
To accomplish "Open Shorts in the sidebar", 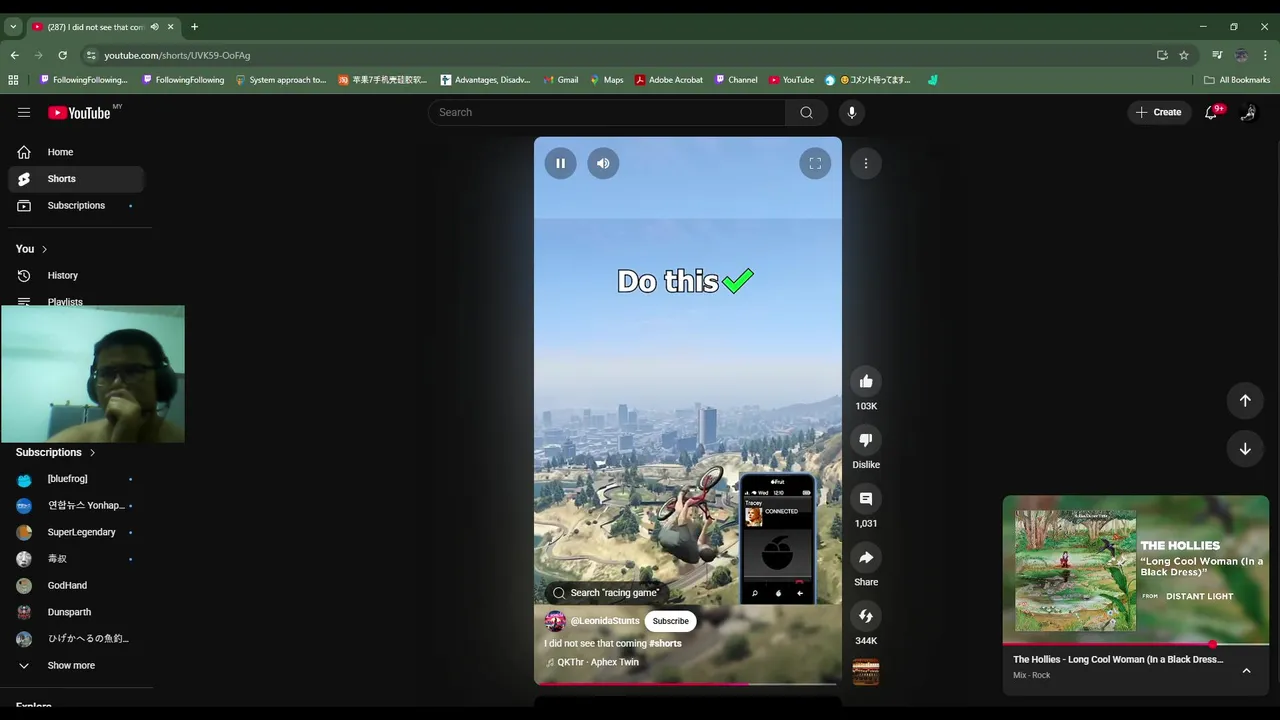I will (x=76, y=179).
